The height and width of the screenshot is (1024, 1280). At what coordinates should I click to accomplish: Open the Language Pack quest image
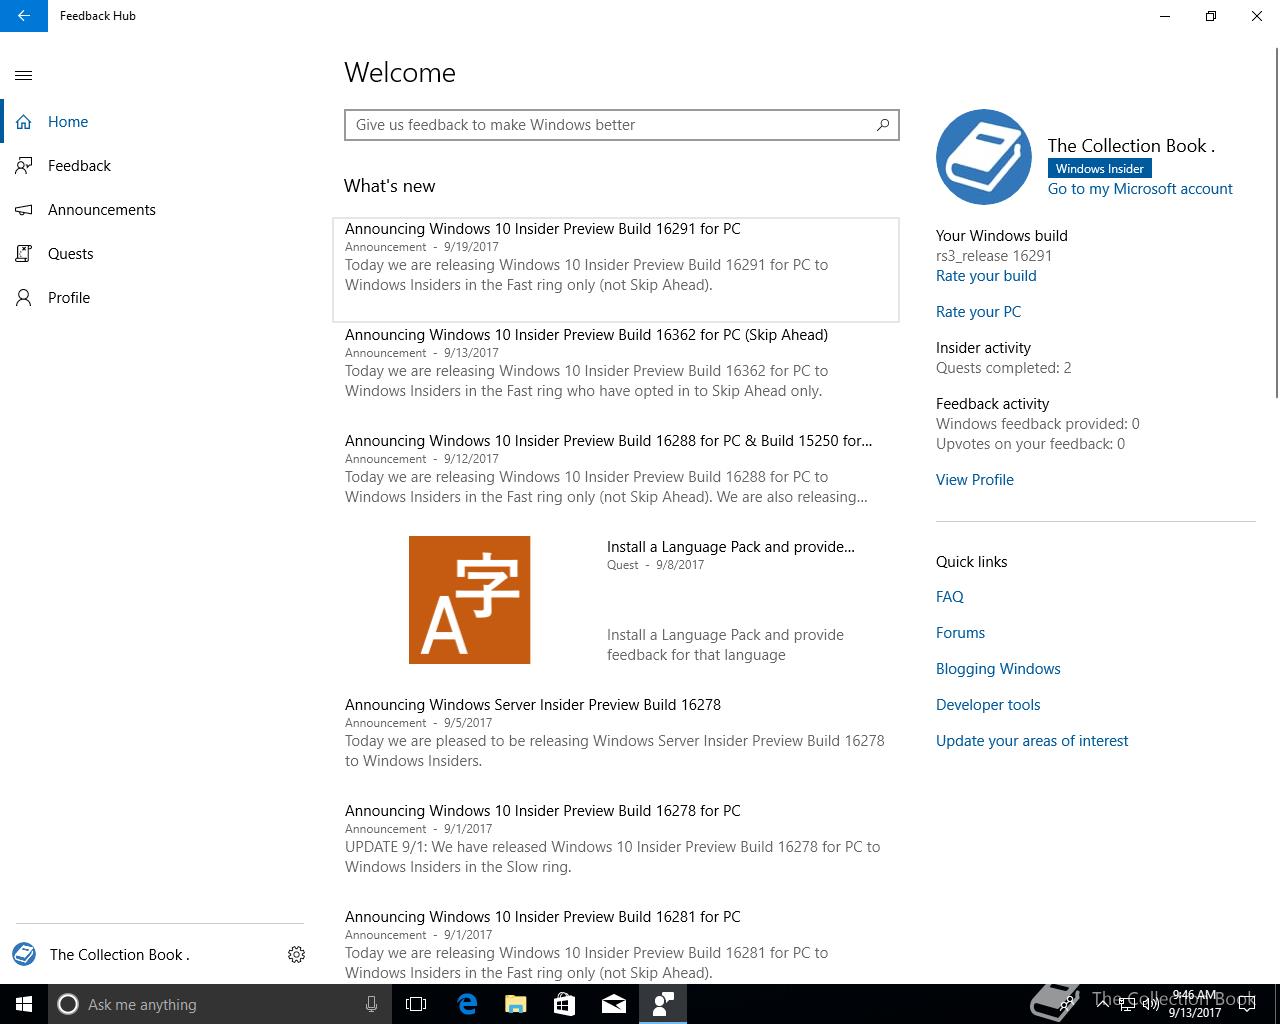(469, 600)
